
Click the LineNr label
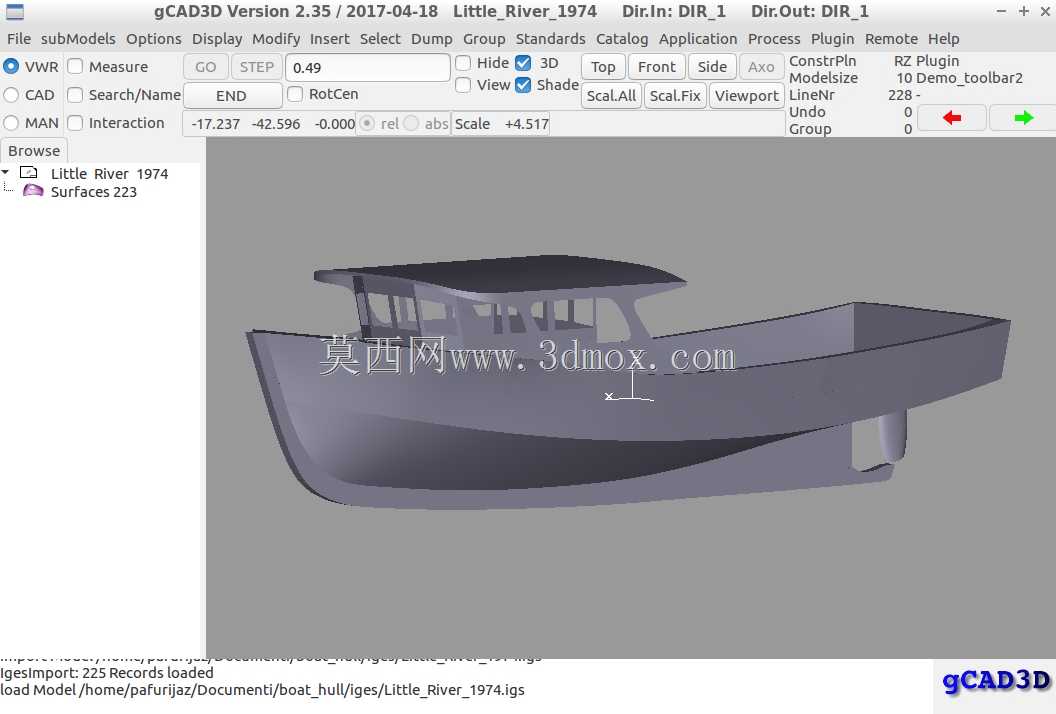click(811, 95)
